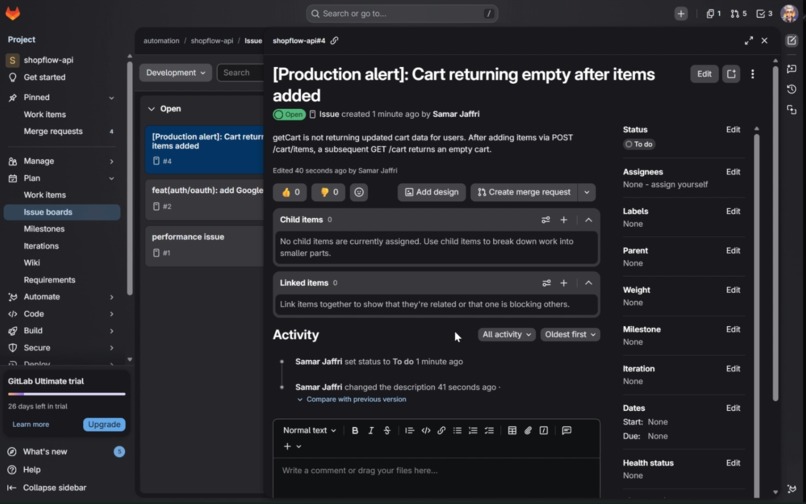
Task: Open the user avatar menu
Action: click(x=789, y=14)
